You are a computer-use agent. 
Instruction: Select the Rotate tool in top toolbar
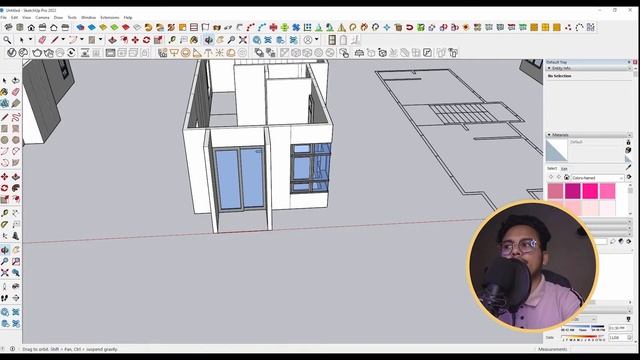[147, 40]
